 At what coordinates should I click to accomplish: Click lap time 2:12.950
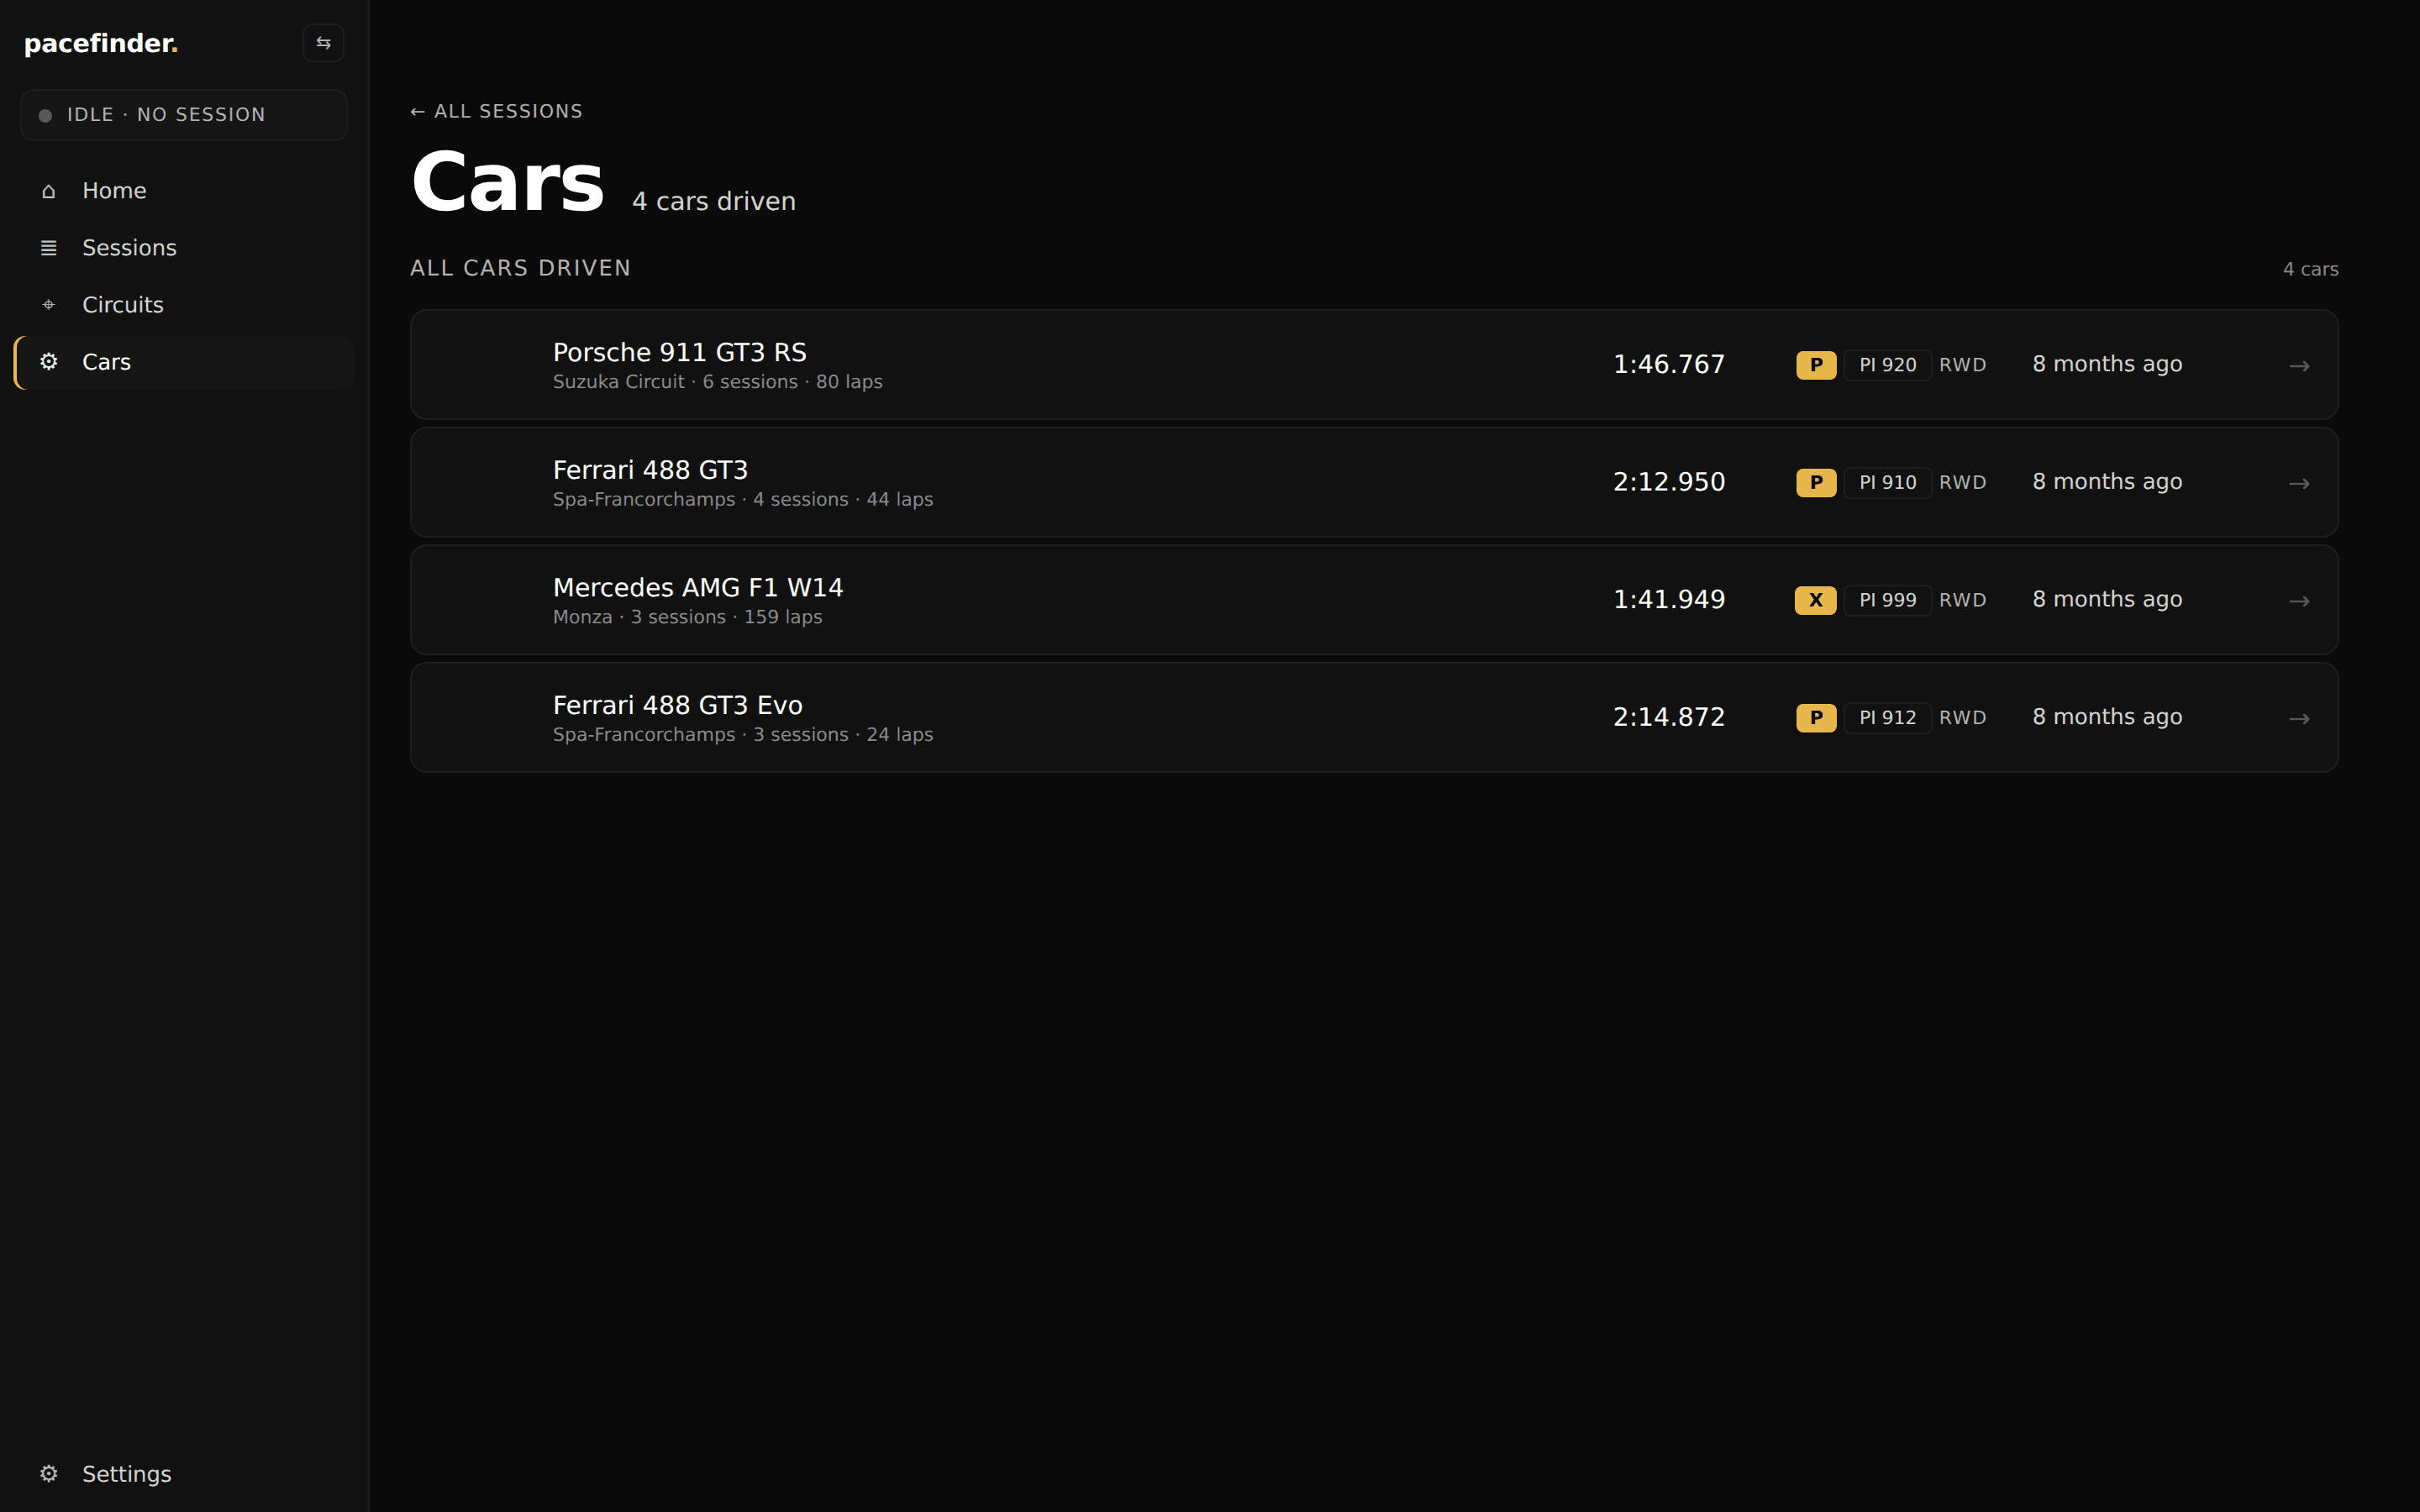coord(1669,482)
